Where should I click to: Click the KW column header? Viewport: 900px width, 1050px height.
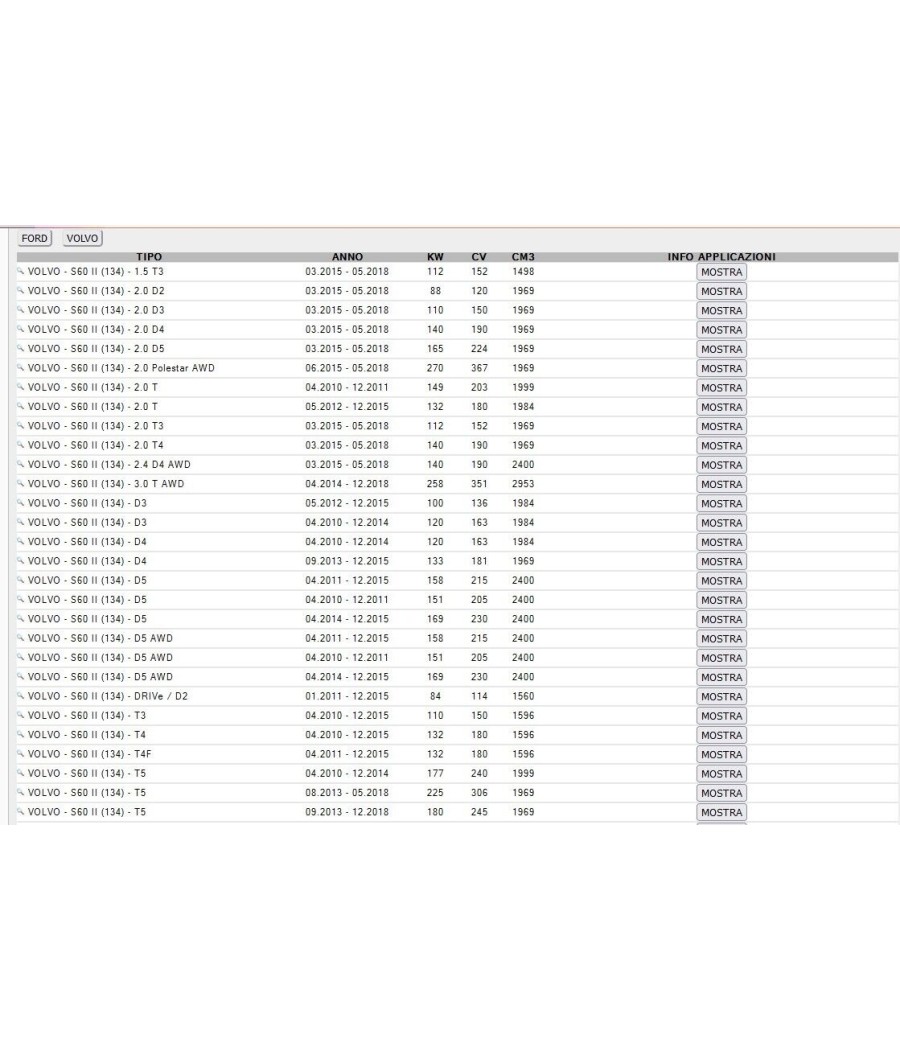coord(435,256)
